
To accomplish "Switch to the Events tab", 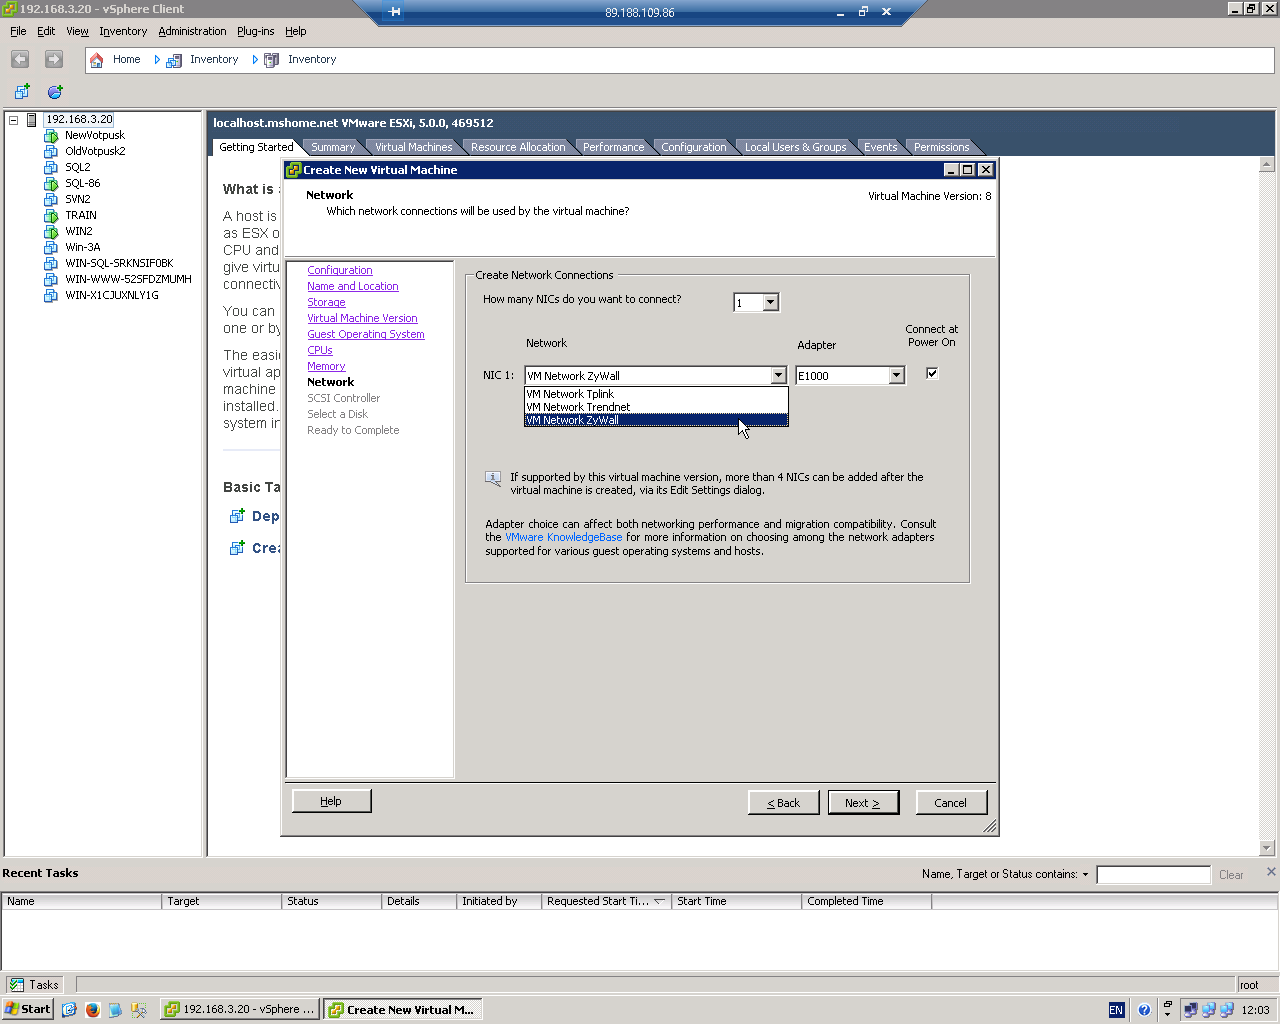I will (881, 147).
